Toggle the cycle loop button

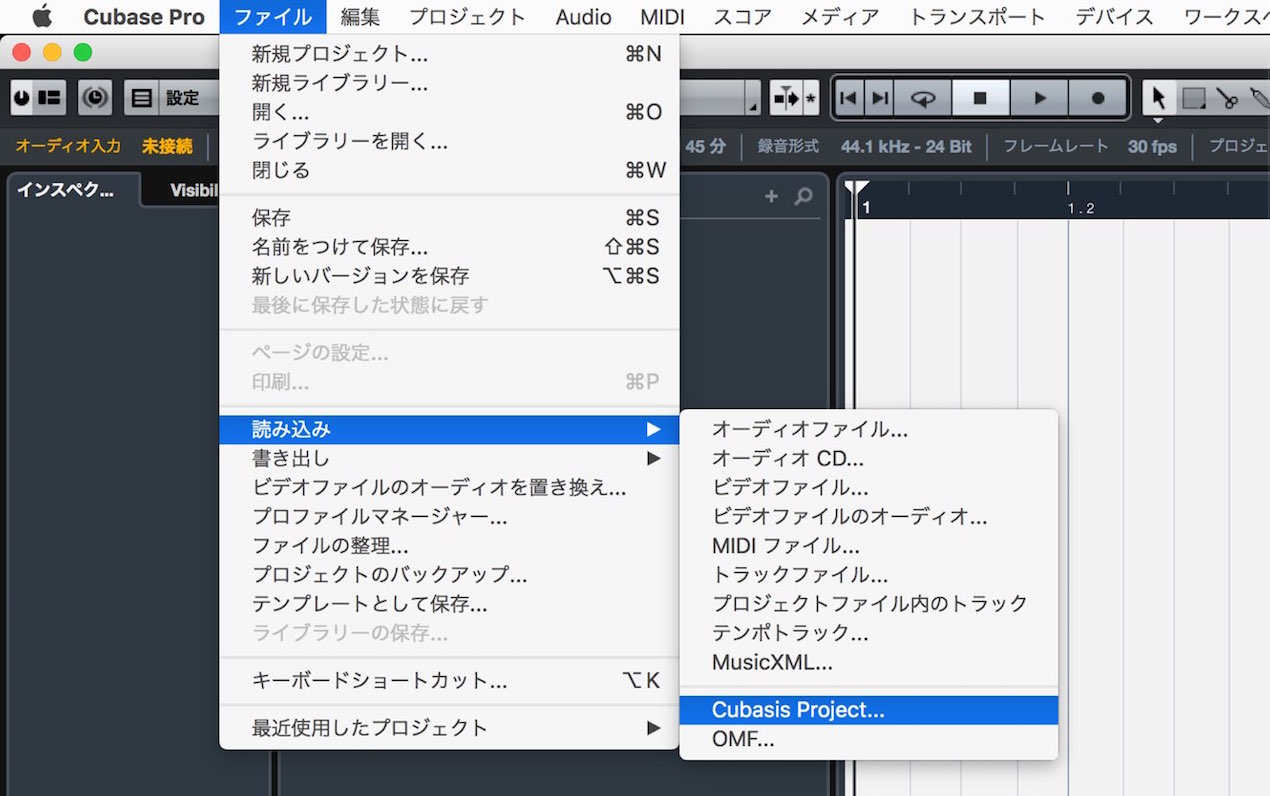[923, 98]
